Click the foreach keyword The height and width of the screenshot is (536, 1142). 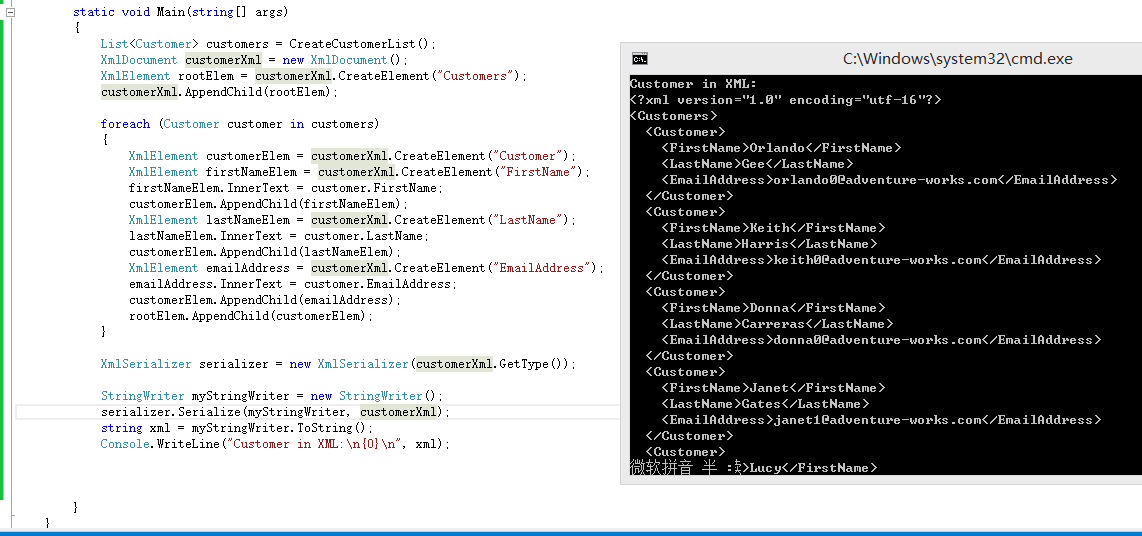125,124
